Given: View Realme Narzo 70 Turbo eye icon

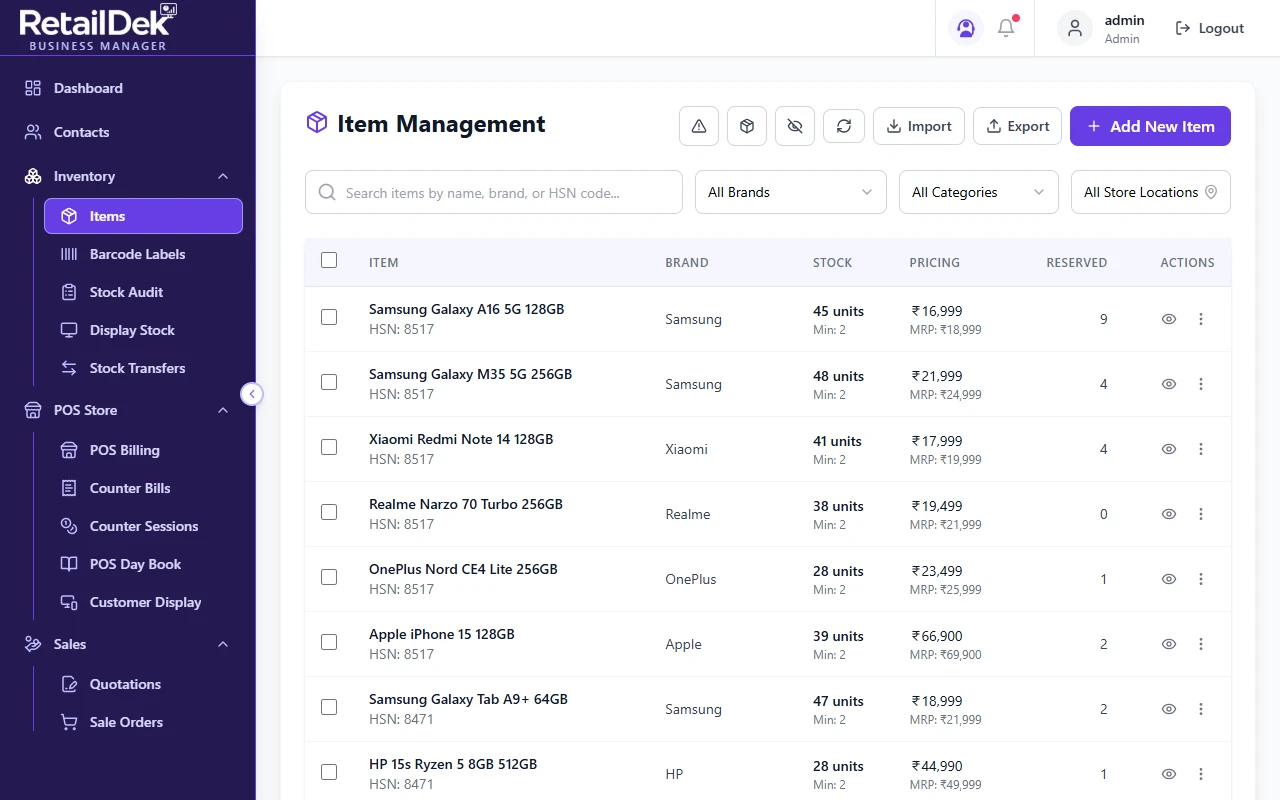Looking at the screenshot, I should [1168, 514].
